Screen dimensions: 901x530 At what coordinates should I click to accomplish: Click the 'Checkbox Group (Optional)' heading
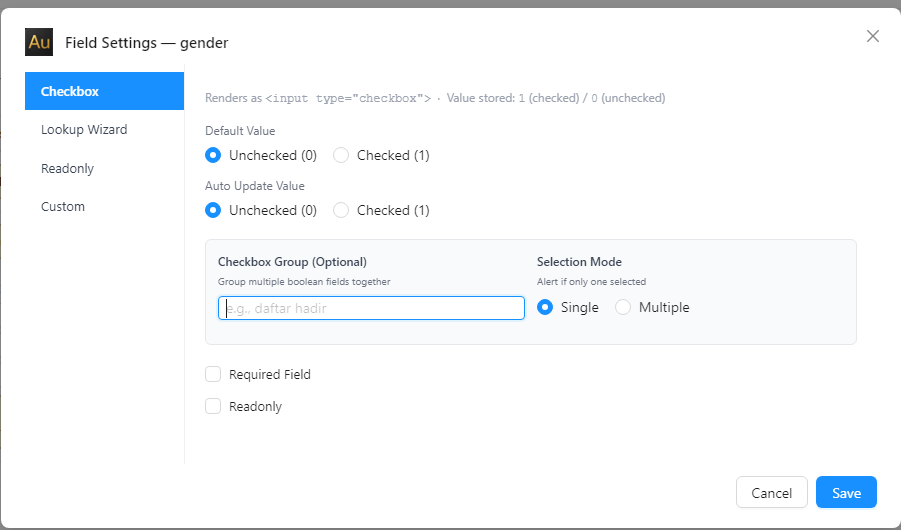[292, 262]
